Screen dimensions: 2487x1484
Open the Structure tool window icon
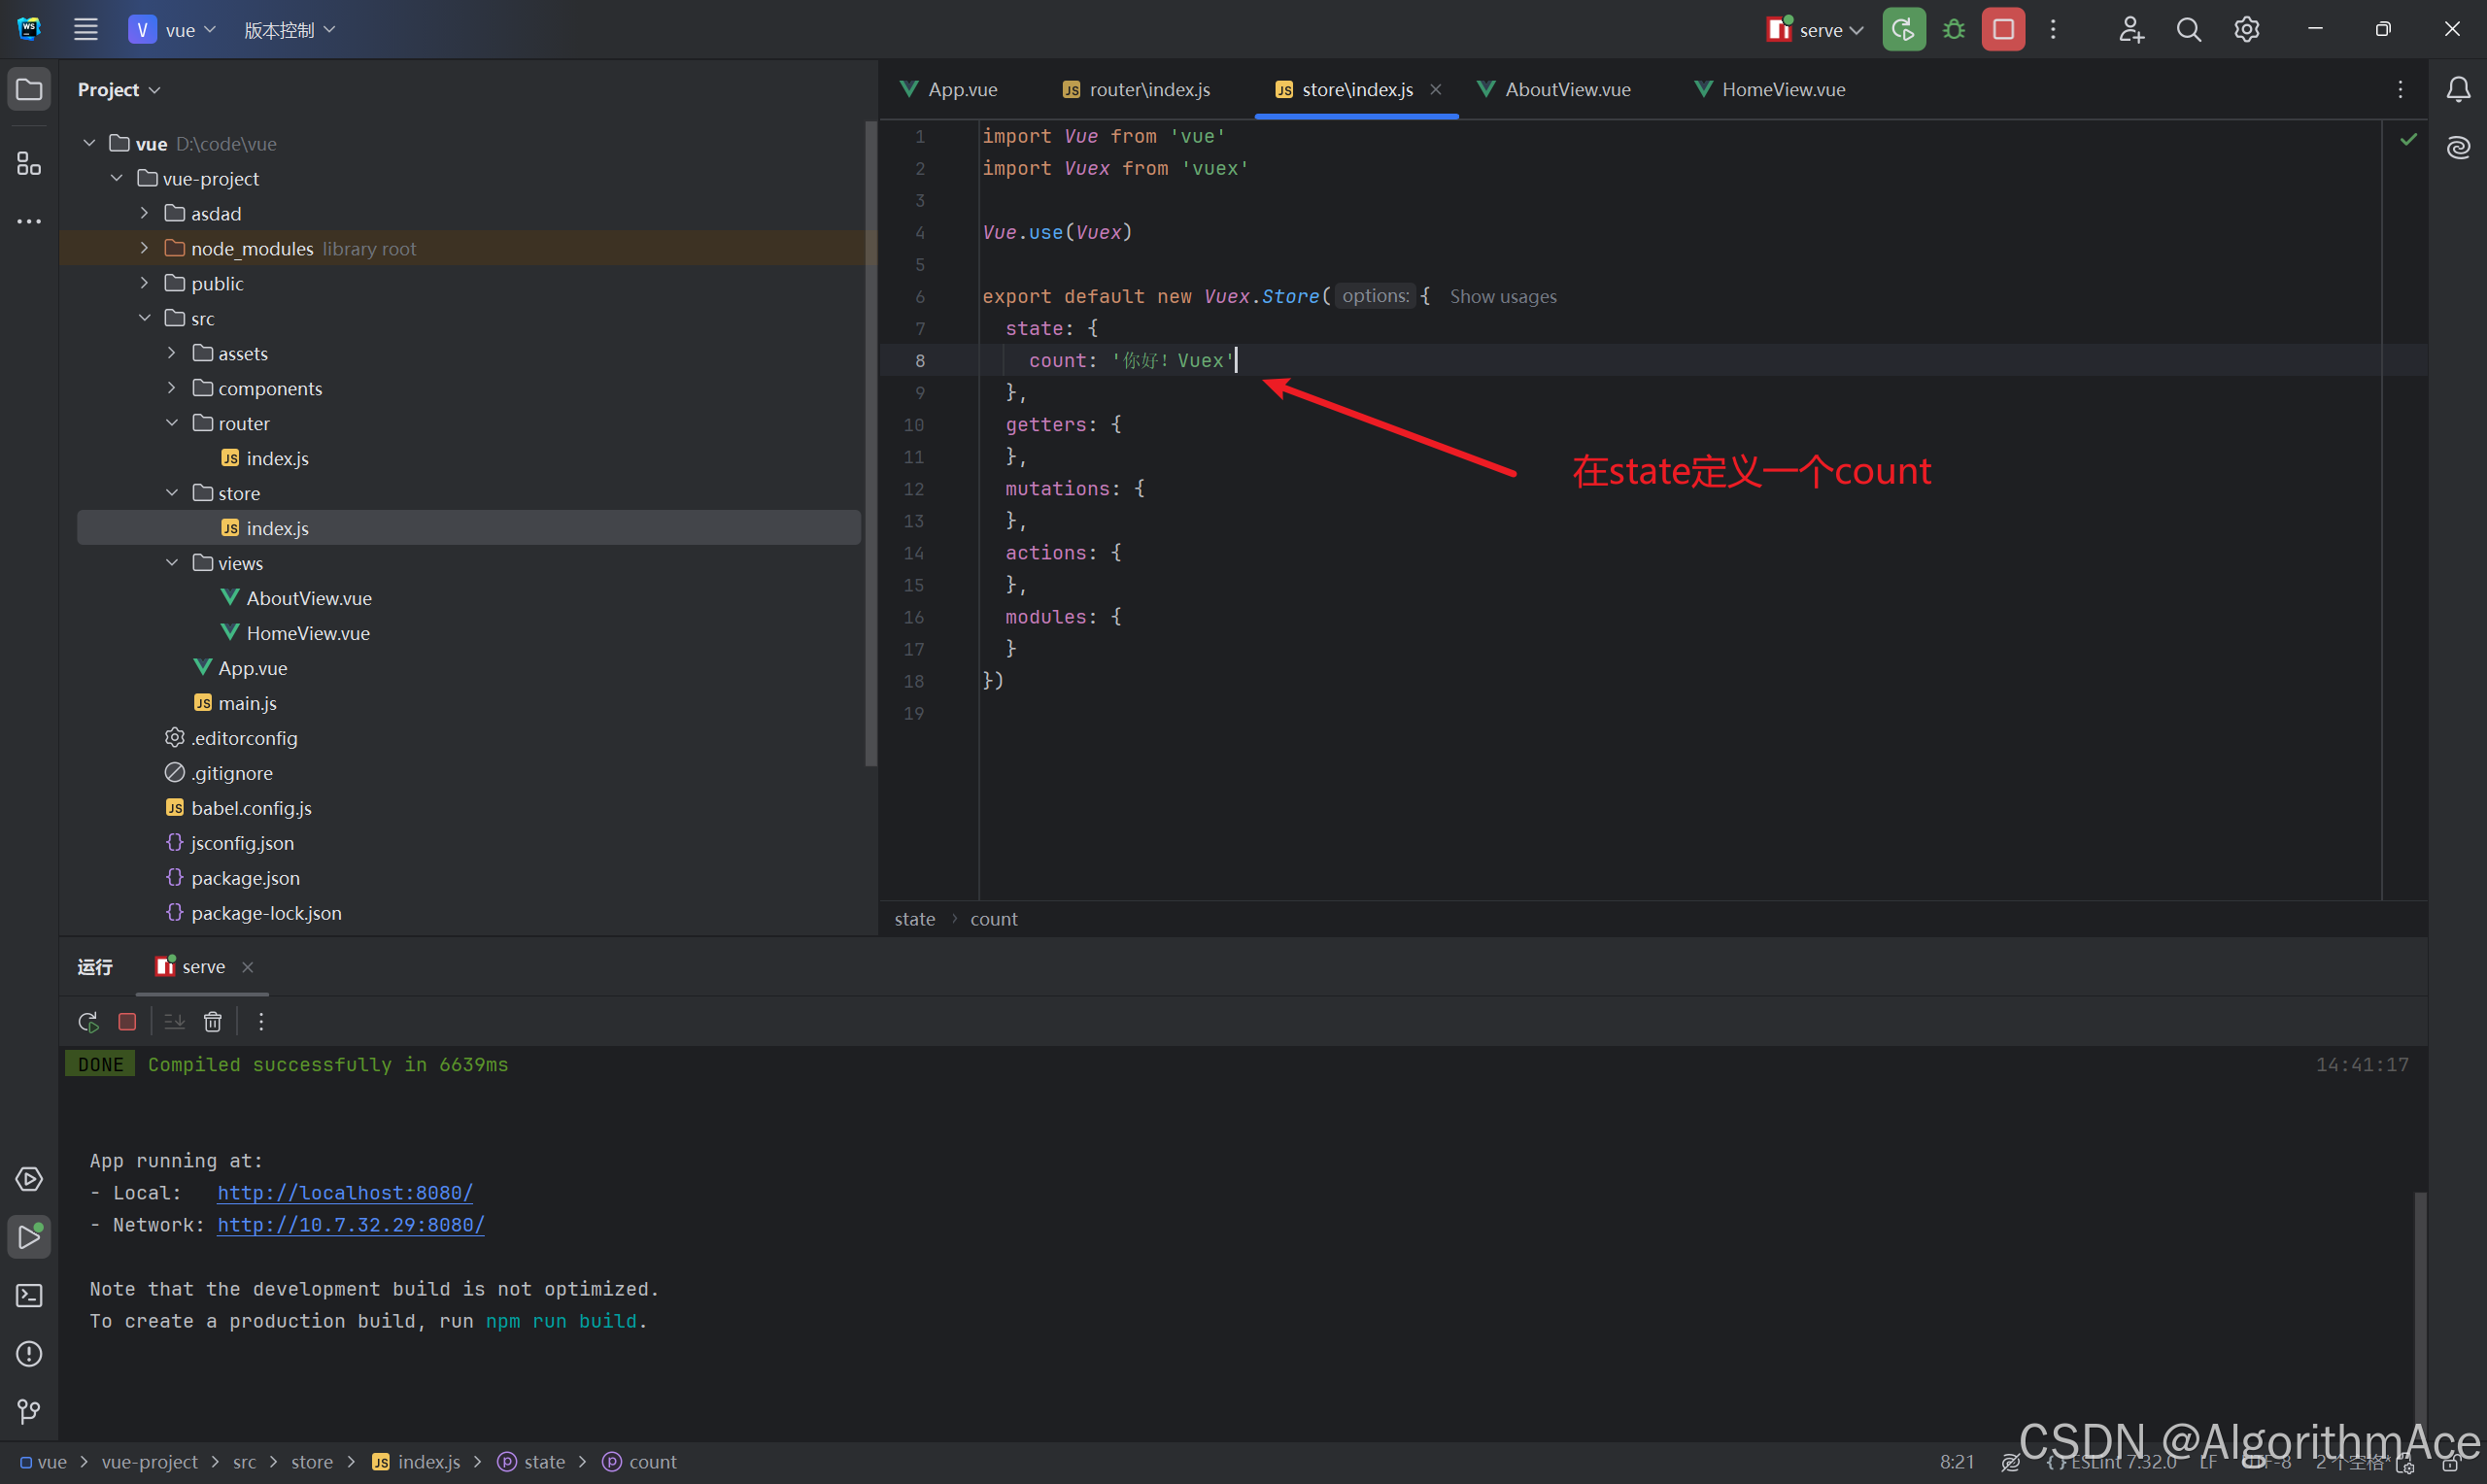pos(29,163)
